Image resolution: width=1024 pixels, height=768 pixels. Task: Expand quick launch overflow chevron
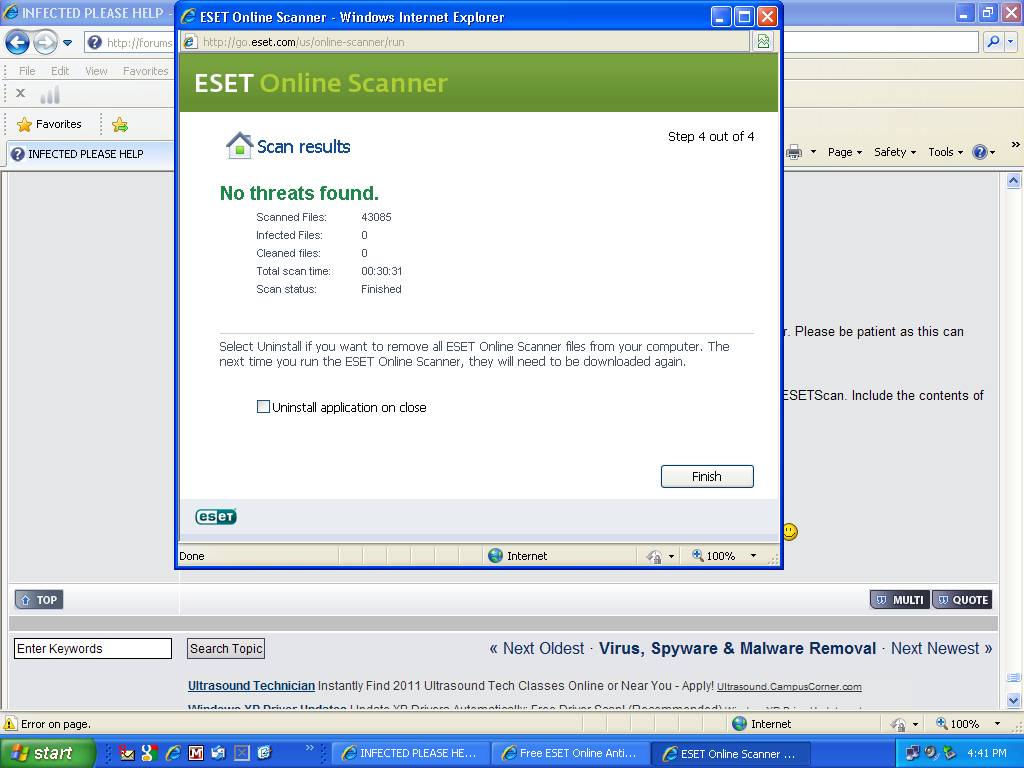pos(310,748)
